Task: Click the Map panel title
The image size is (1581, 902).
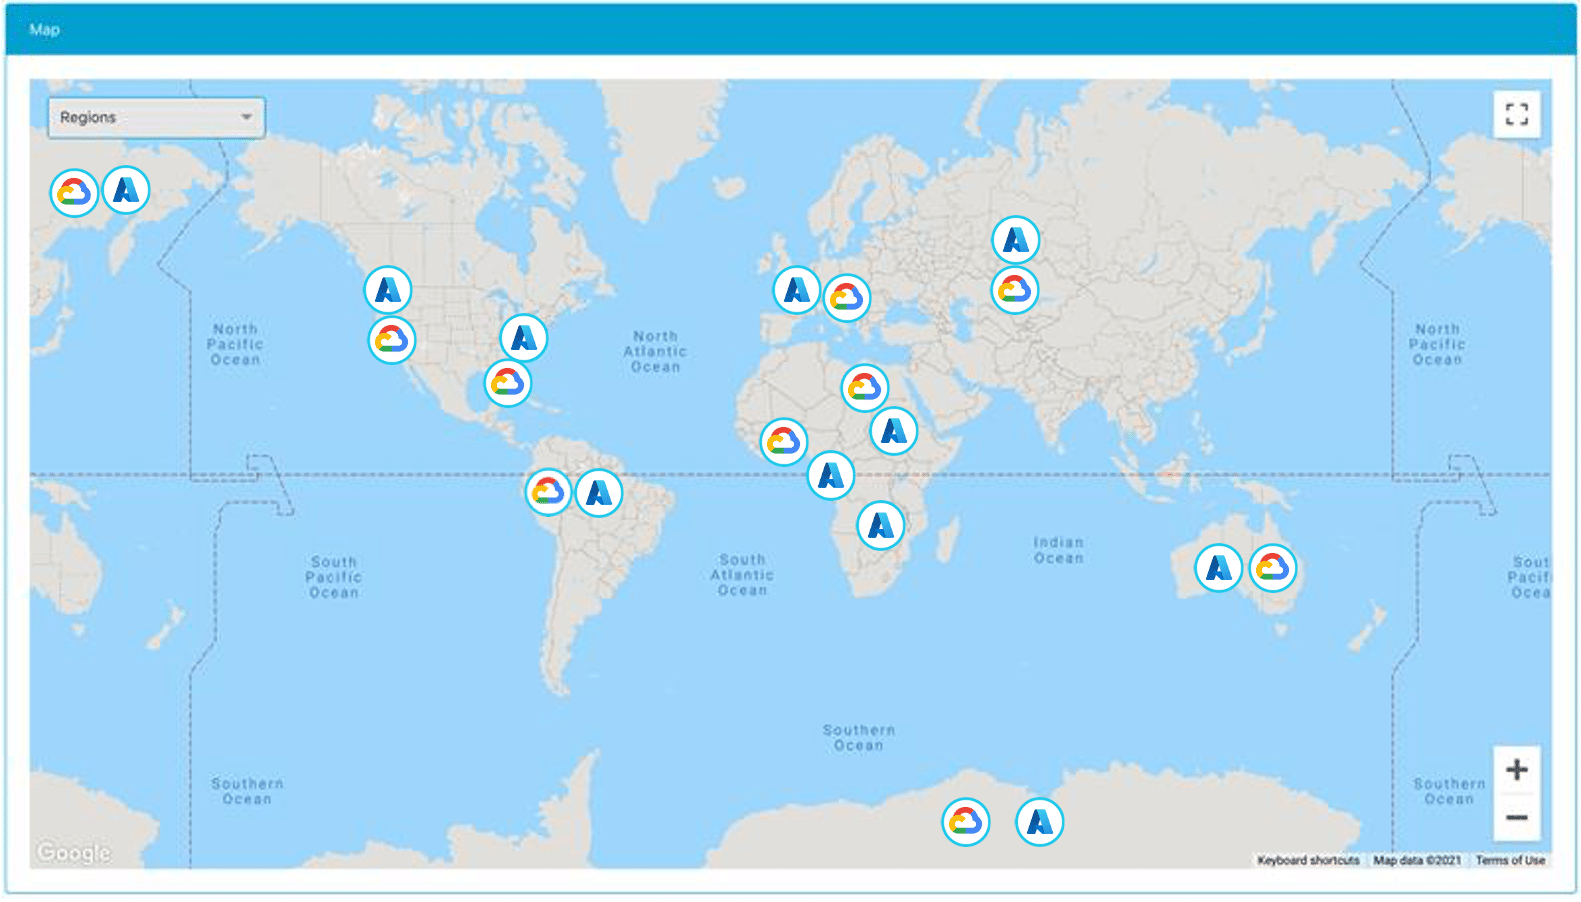Action: (44, 30)
